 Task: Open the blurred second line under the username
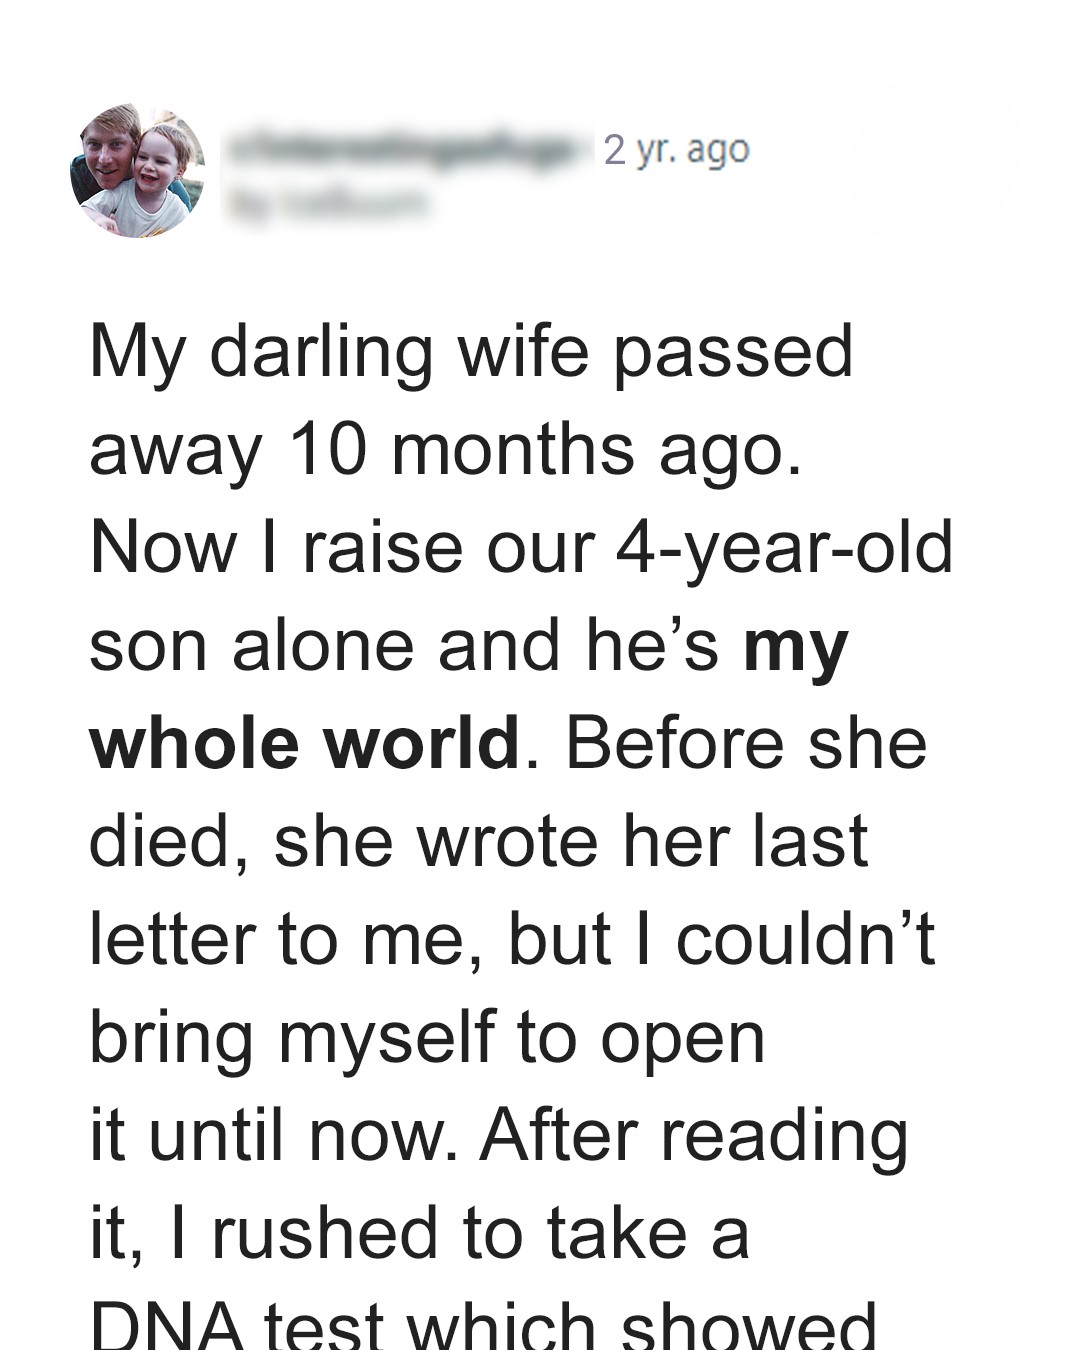coord(328,204)
